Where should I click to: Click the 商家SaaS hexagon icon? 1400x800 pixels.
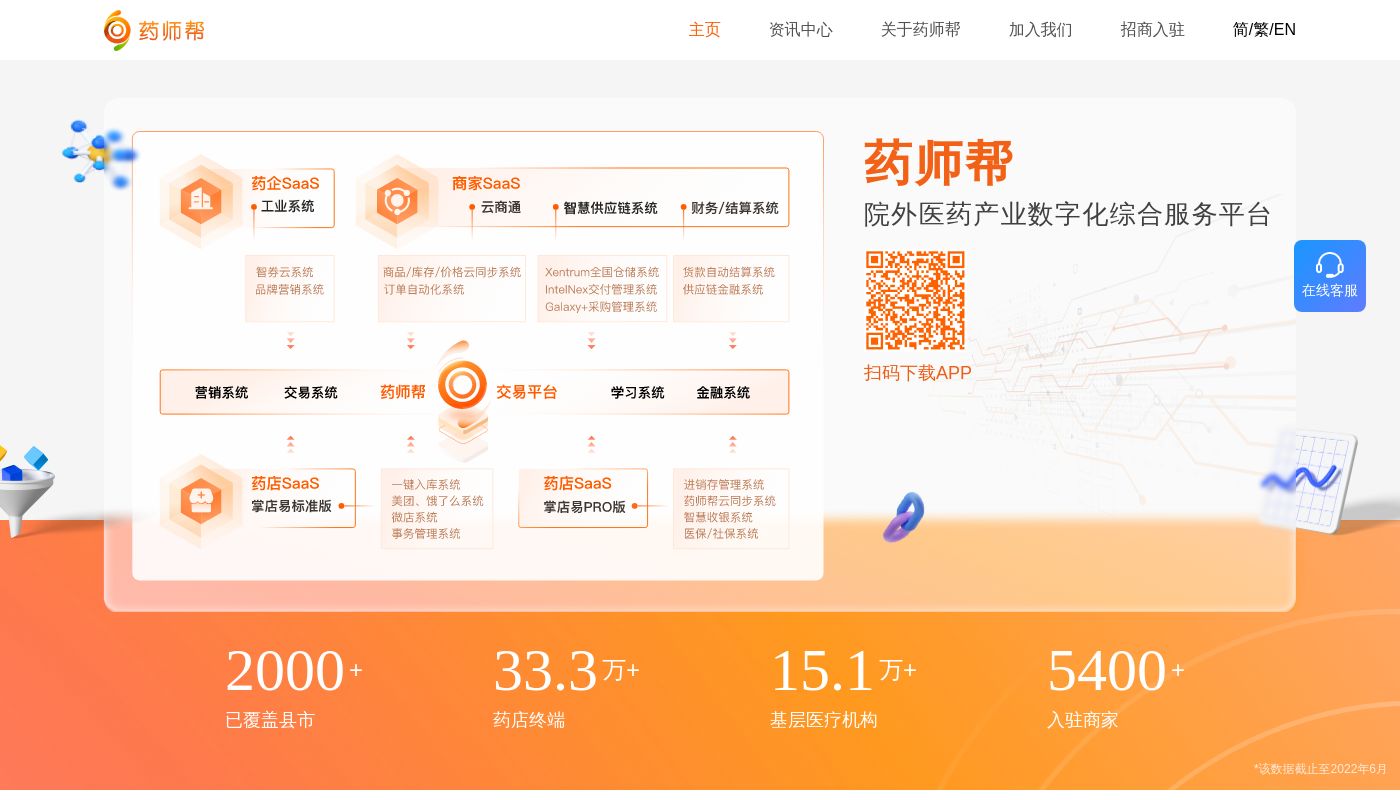tap(397, 201)
